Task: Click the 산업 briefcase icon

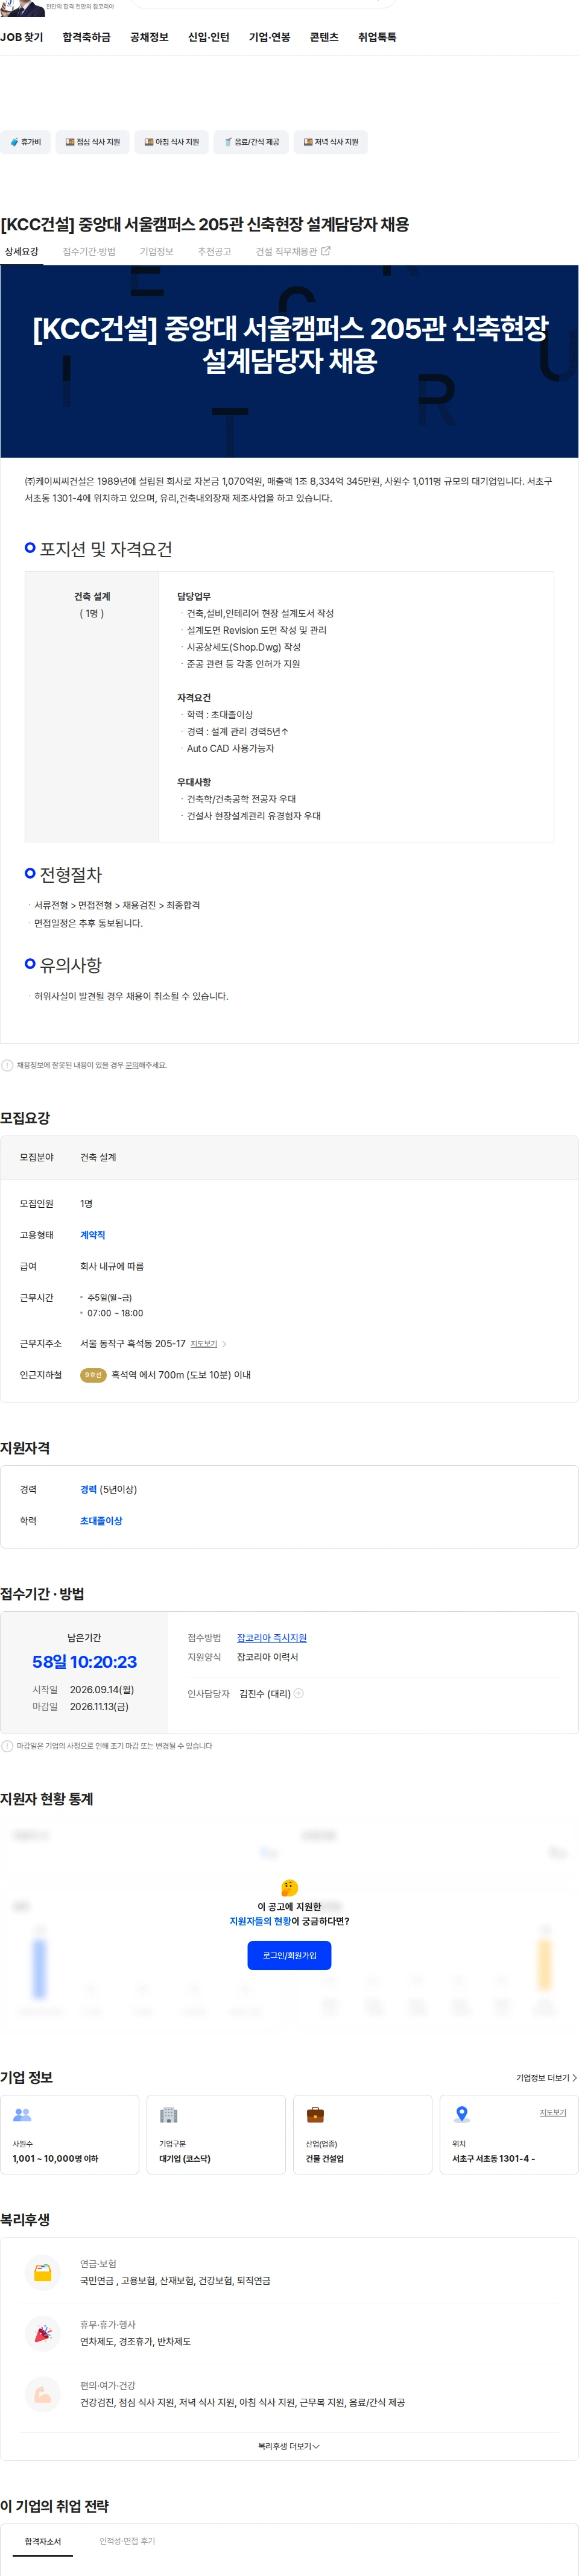Action: coord(315,2114)
